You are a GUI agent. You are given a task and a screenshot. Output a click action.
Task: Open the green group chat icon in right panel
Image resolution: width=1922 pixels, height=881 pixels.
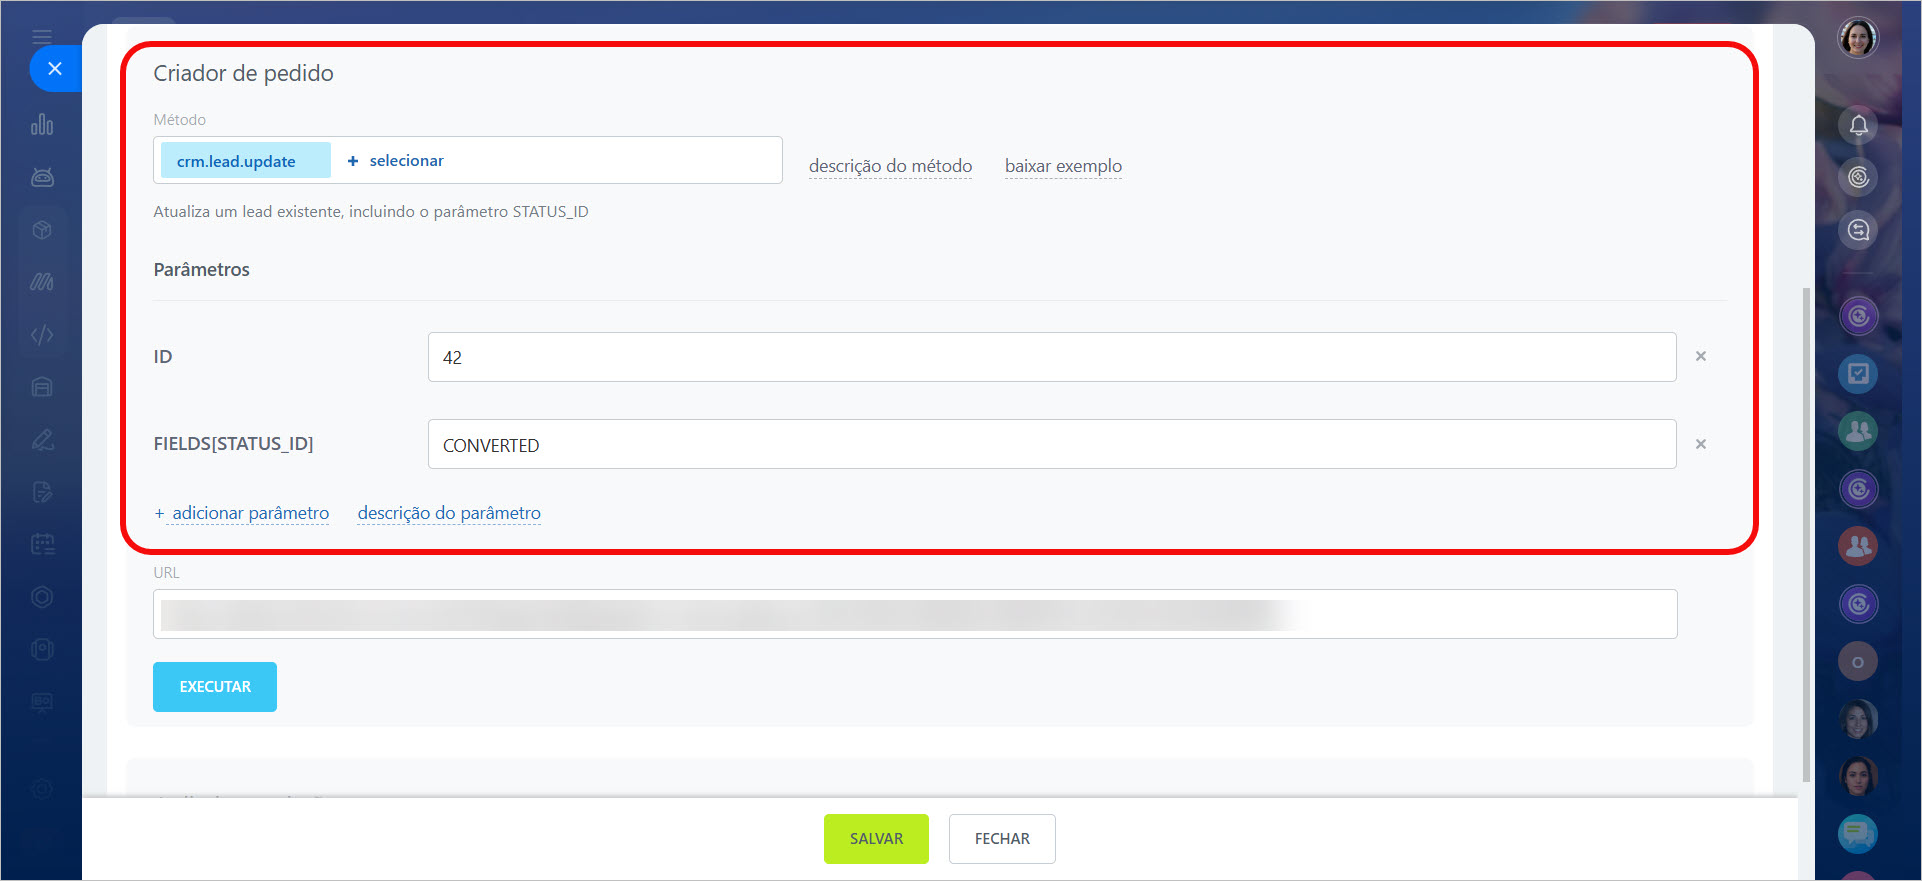tap(1858, 431)
